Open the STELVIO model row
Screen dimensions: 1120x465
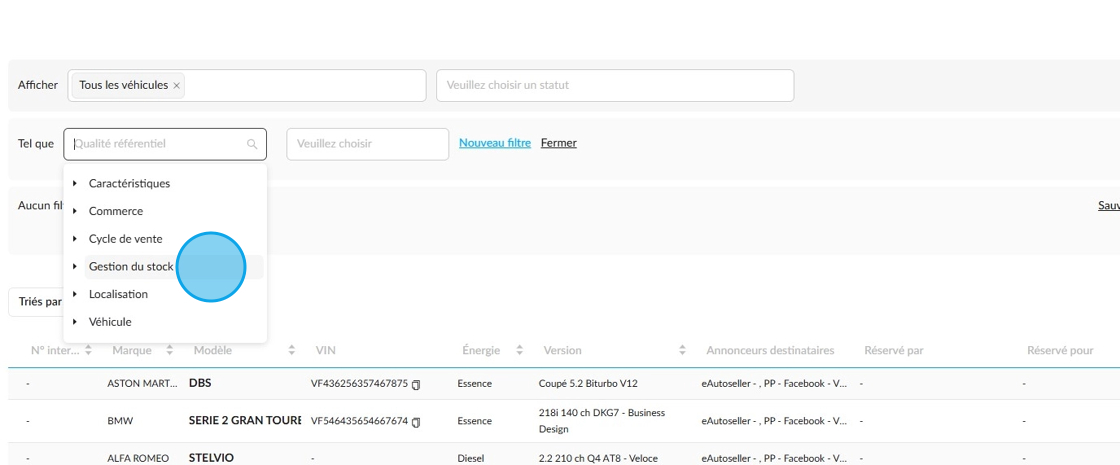(211, 458)
